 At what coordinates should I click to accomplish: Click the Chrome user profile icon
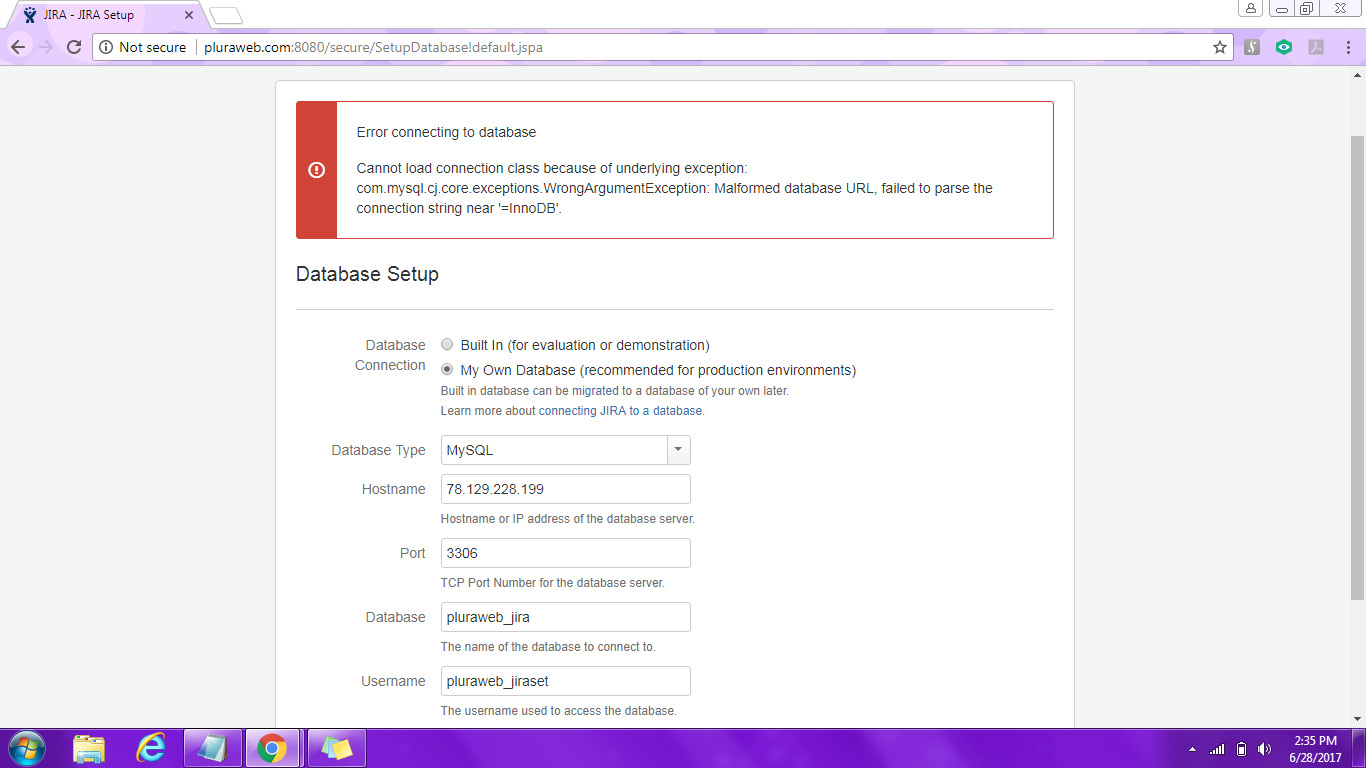[x=1251, y=8]
